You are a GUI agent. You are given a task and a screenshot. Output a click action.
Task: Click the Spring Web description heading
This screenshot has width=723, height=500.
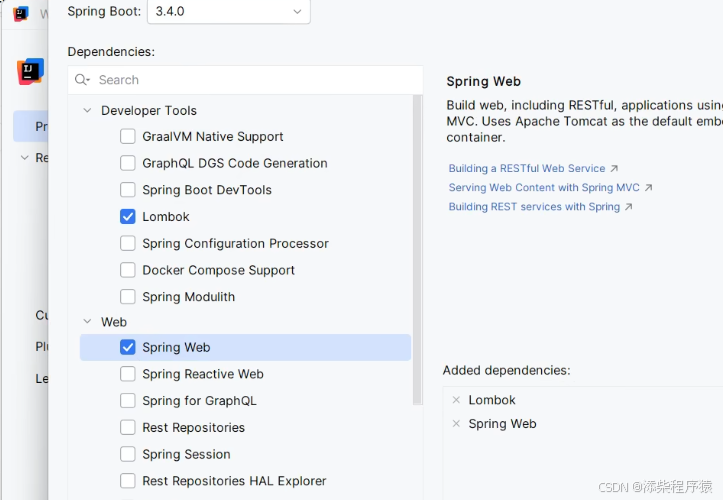pyautogui.click(x=484, y=82)
